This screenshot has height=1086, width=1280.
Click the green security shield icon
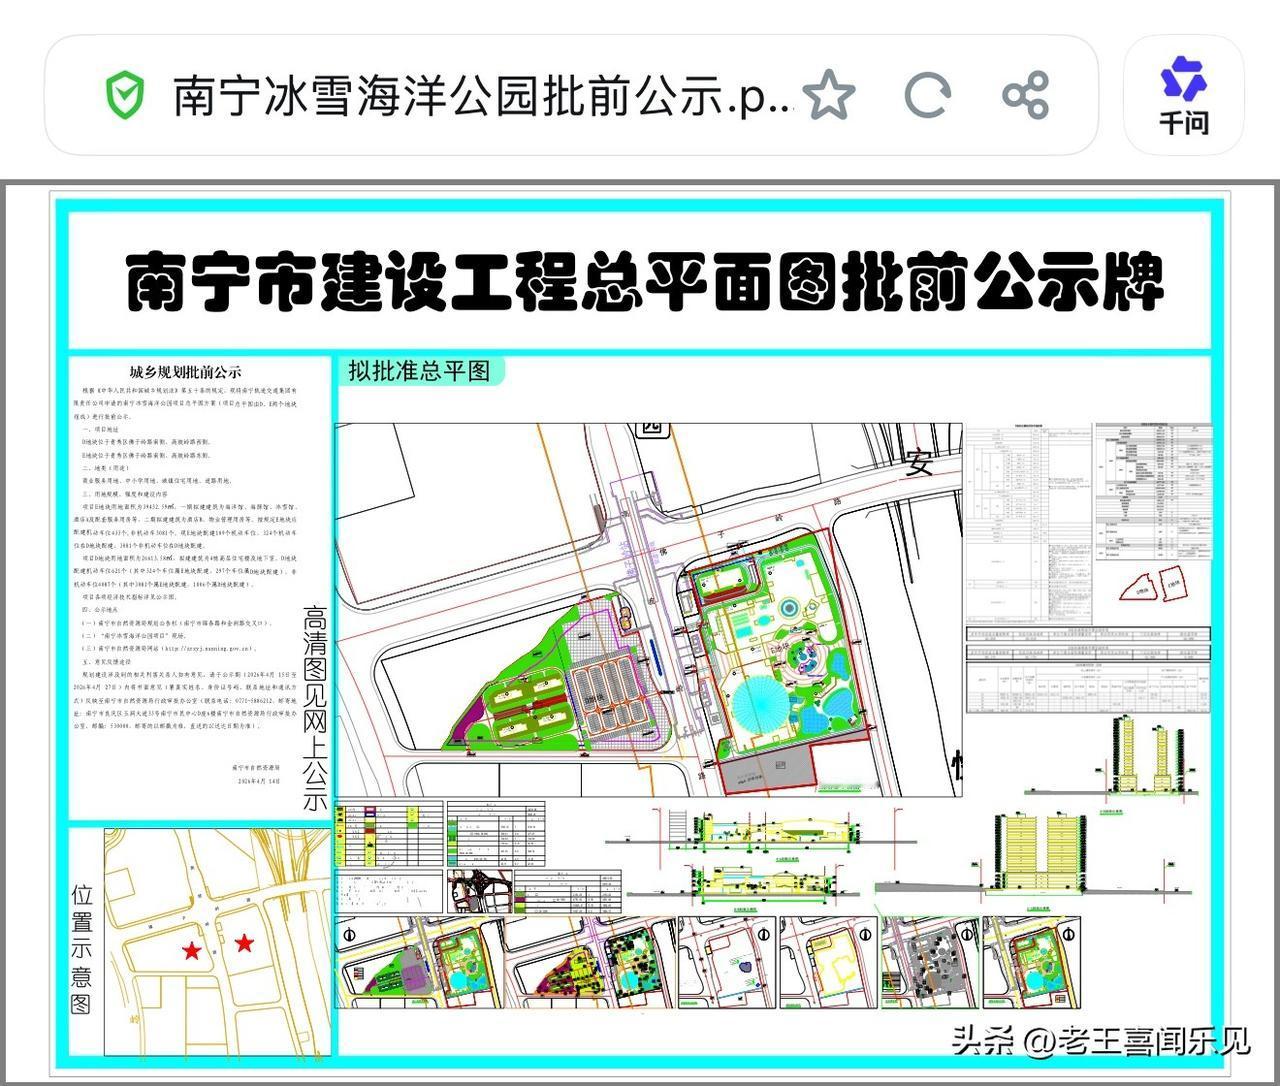coord(123,95)
